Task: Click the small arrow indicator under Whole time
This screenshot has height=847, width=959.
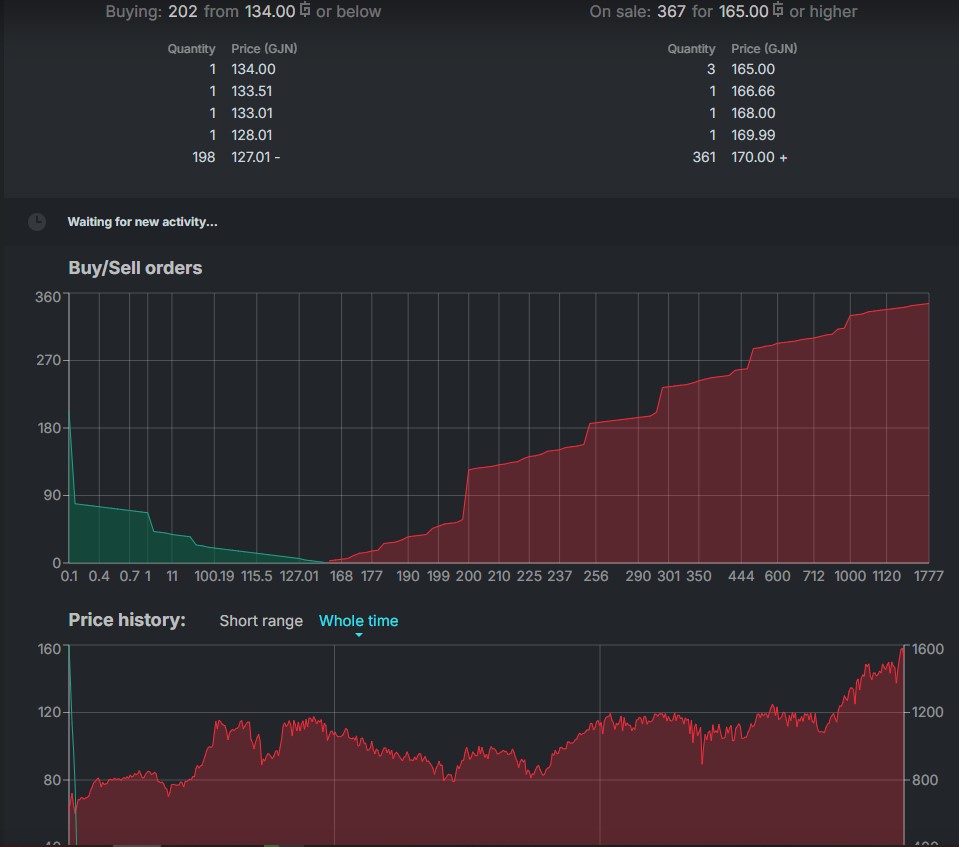Action: (x=359, y=635)
